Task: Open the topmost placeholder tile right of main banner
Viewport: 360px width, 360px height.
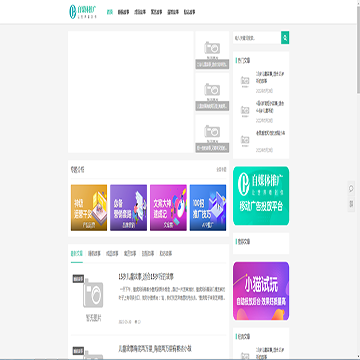Action: 212,50
